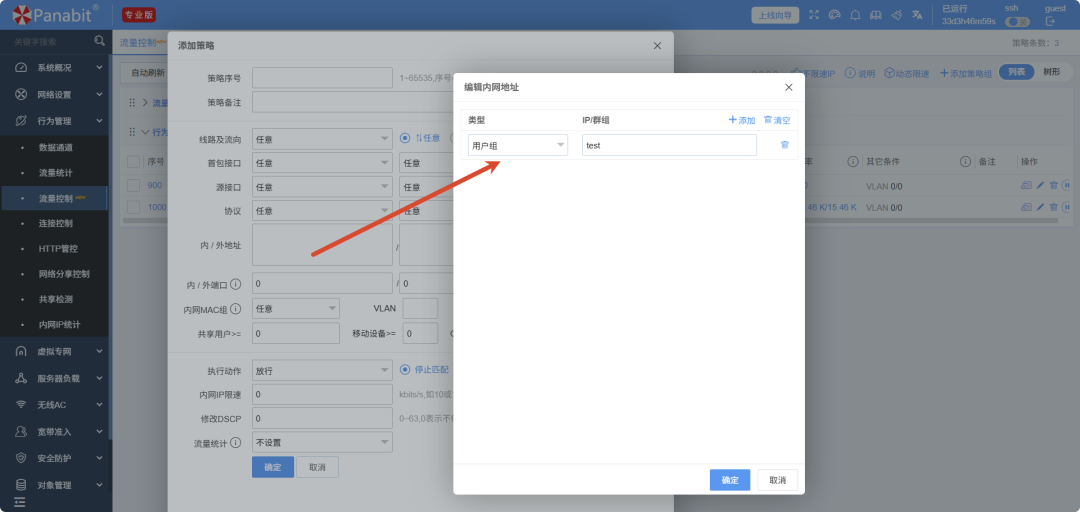This screenshot has height=512, width=1080.
Task: Click the 策略序号 input field
Action: tap(322, 77)
